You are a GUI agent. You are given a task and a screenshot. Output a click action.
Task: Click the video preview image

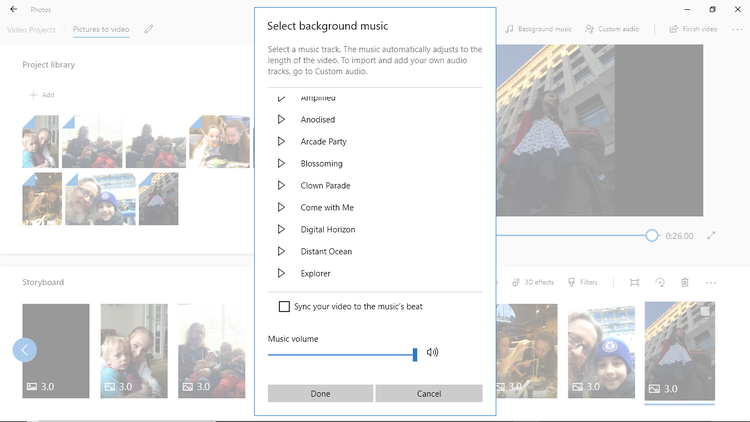[x=599, y=130]
